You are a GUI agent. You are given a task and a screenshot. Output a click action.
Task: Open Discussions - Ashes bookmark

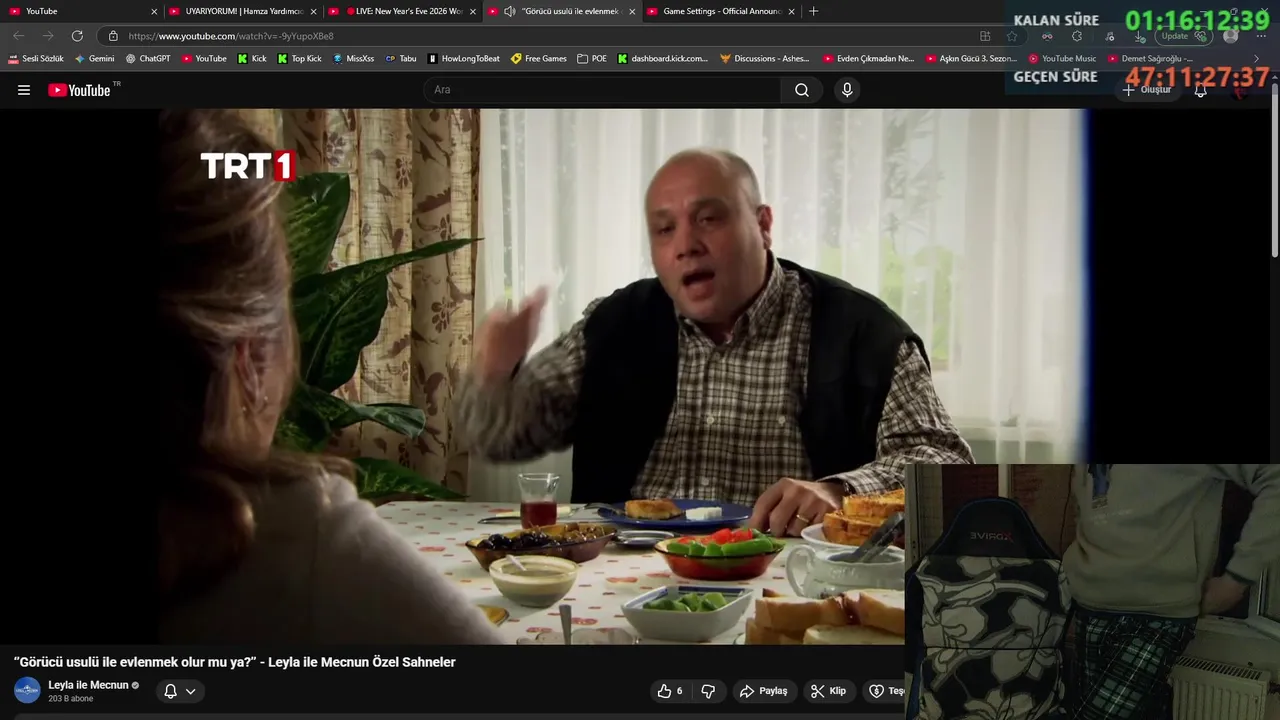pyautogui.click(x=765, y=59)
